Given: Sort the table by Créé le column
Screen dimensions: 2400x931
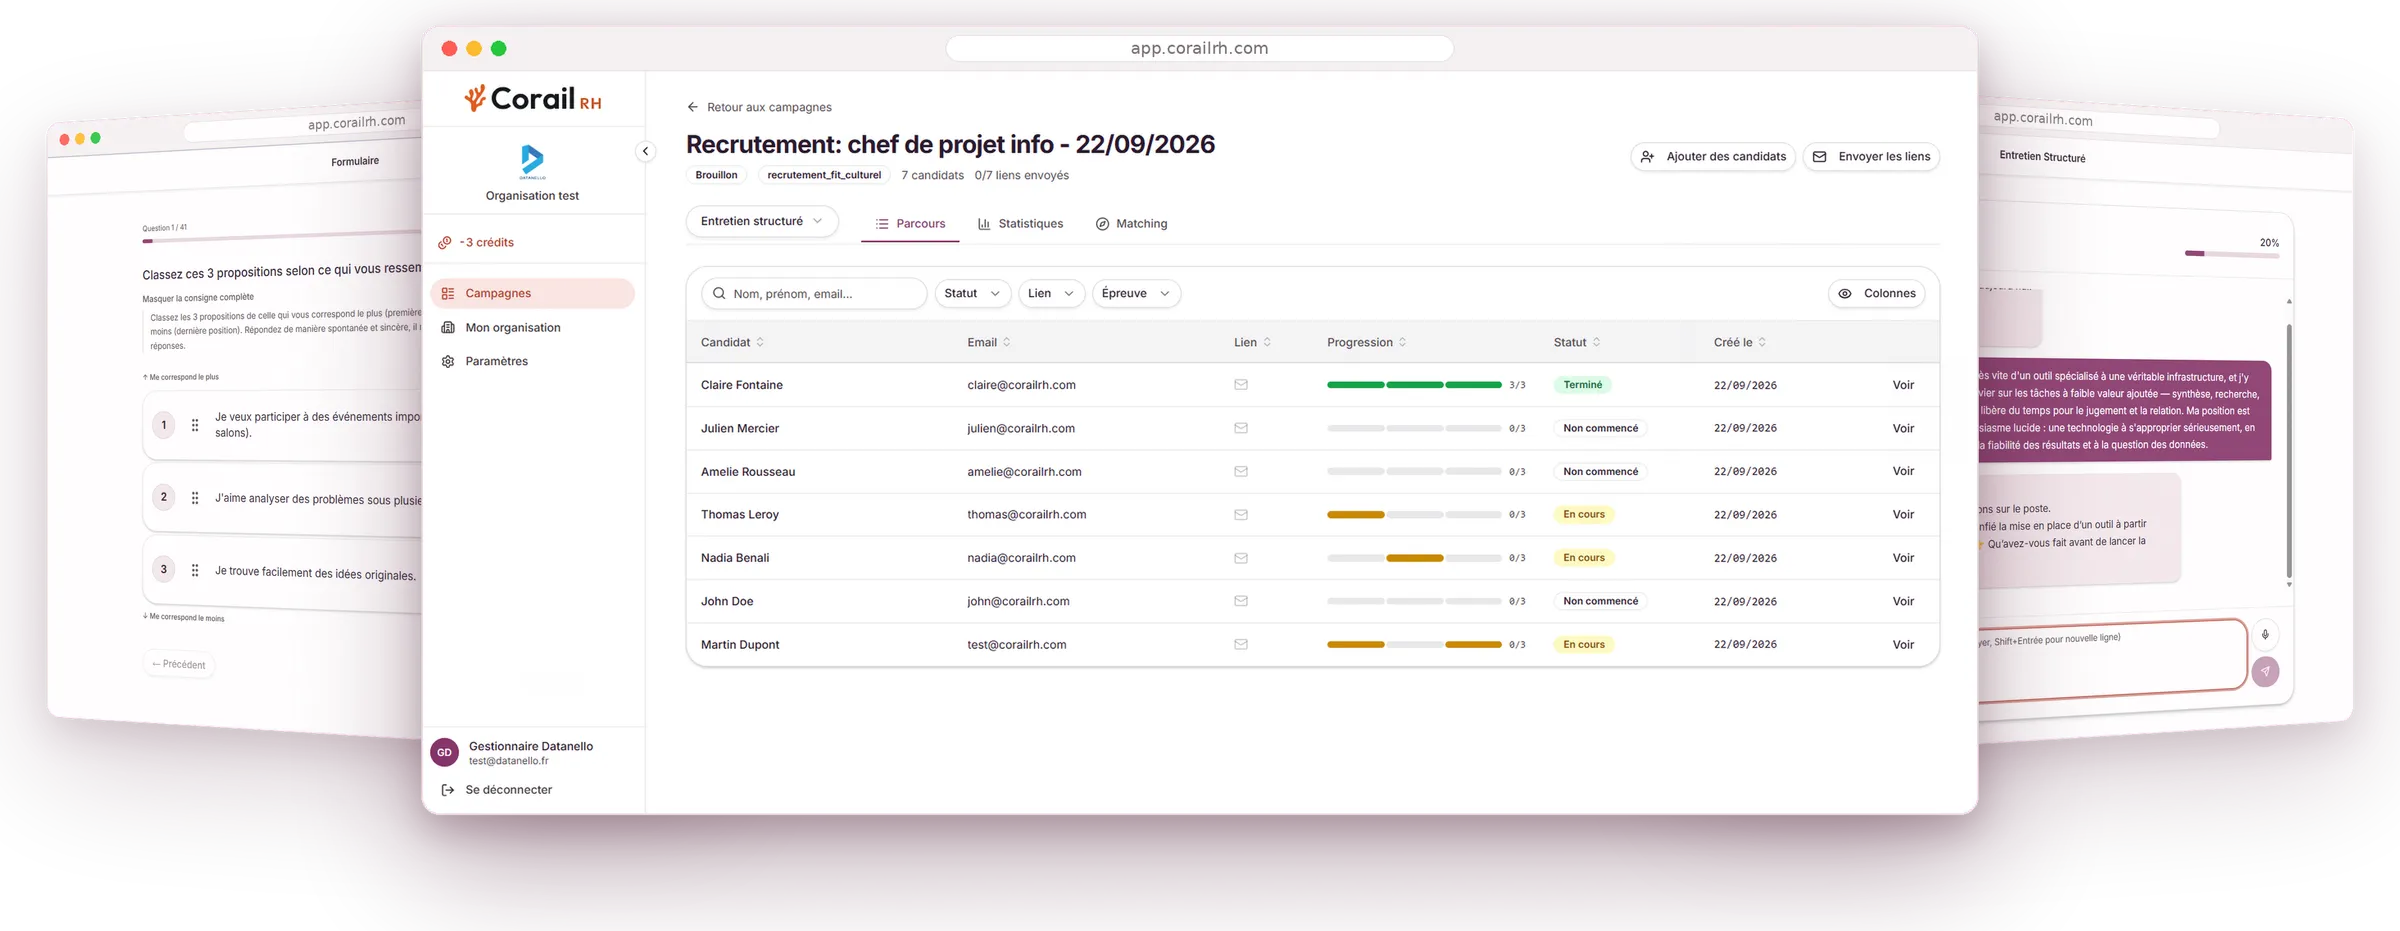Looking at the screenshot, I should coord(1739,342).
